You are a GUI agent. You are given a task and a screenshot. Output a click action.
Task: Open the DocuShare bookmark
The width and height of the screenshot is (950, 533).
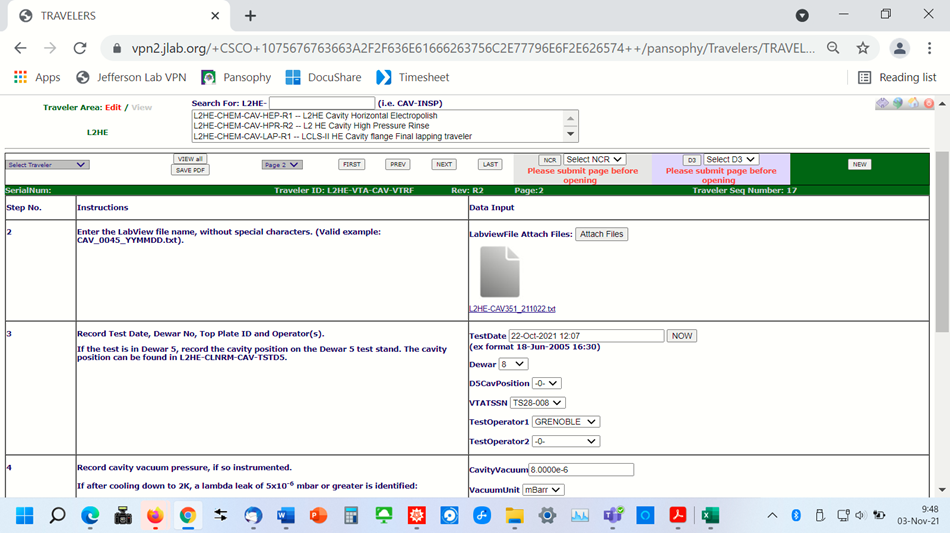pyautogui.click(x=320, y=77)
